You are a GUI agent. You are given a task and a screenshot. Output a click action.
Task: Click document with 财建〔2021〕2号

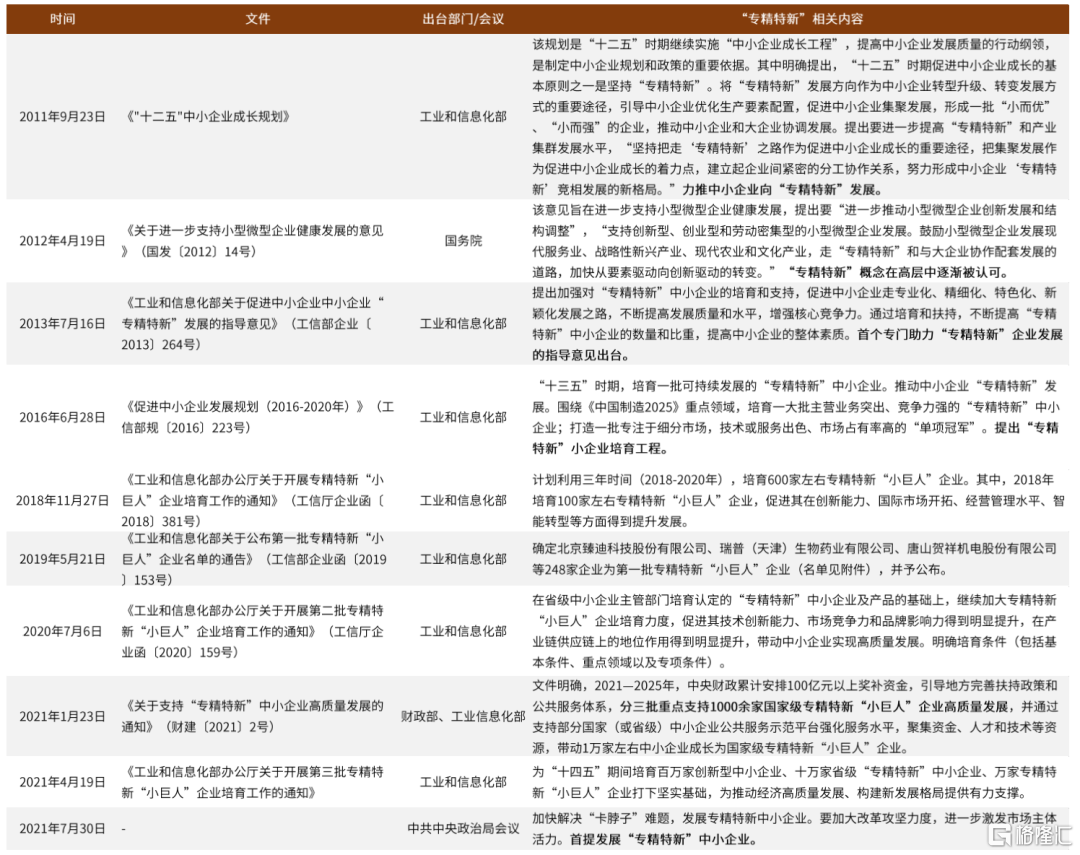(253, 717)
